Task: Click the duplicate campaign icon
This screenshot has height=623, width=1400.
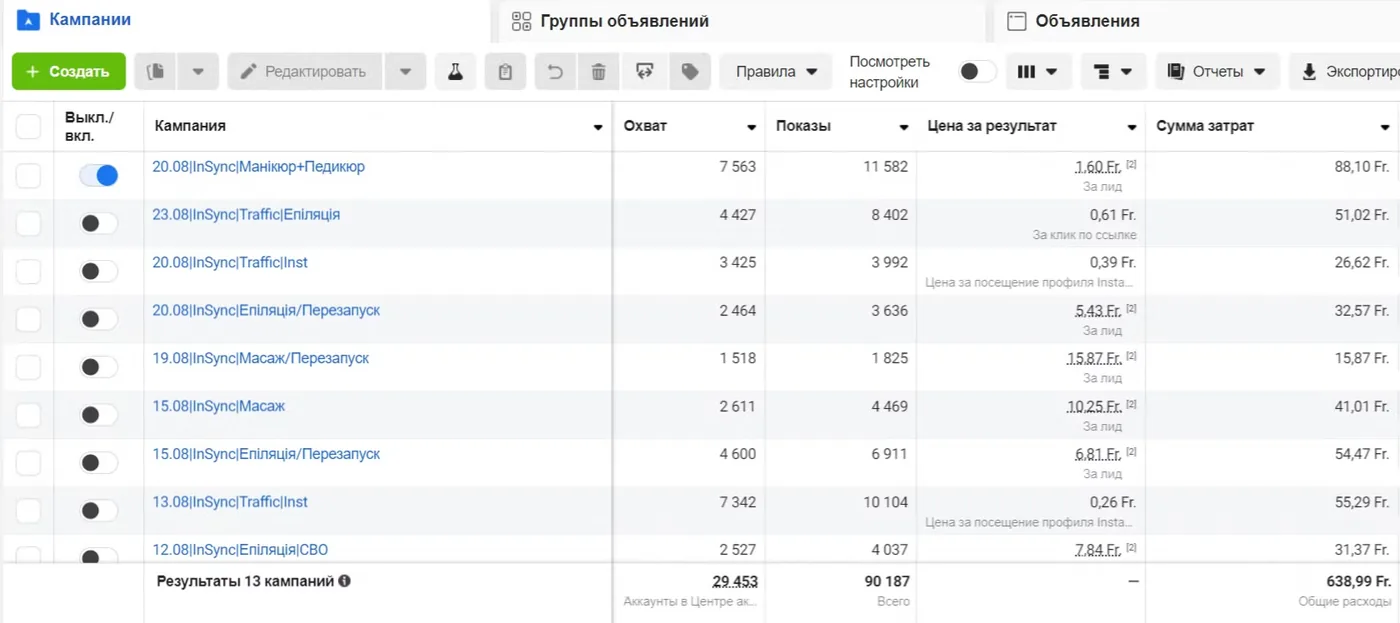Action: 155,72
